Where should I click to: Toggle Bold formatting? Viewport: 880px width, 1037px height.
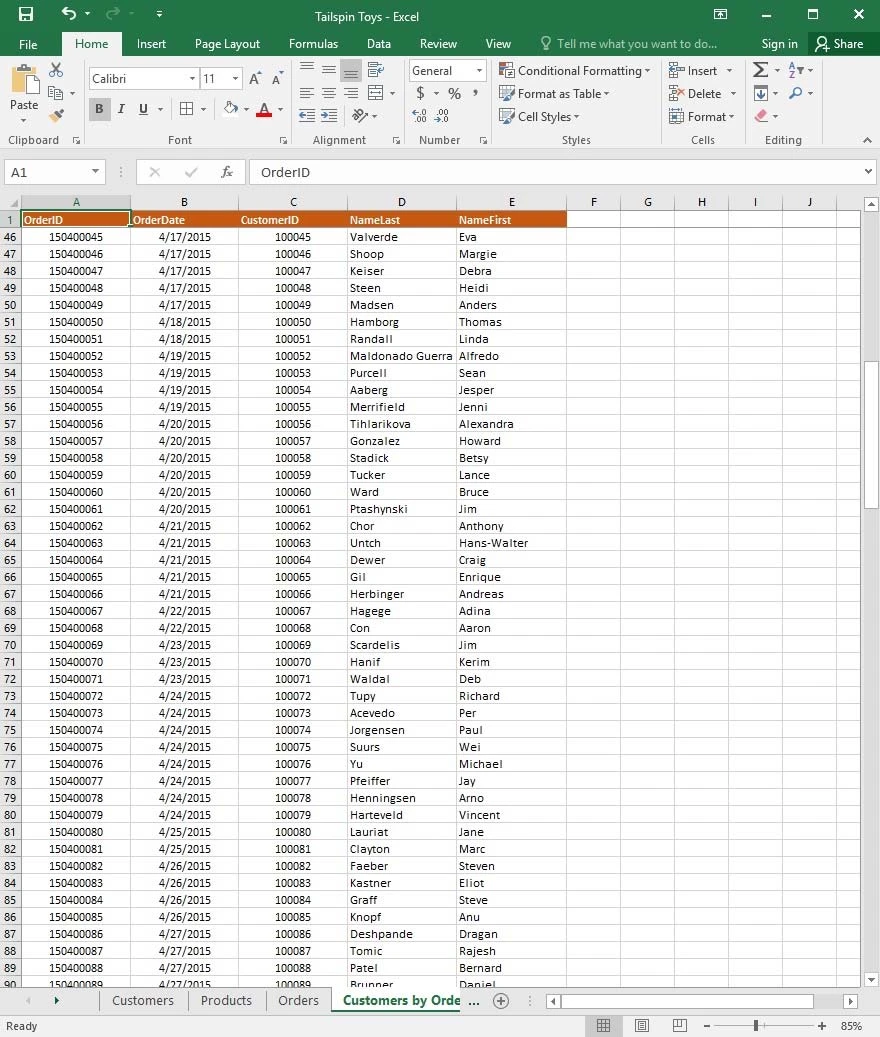[99, 109]
